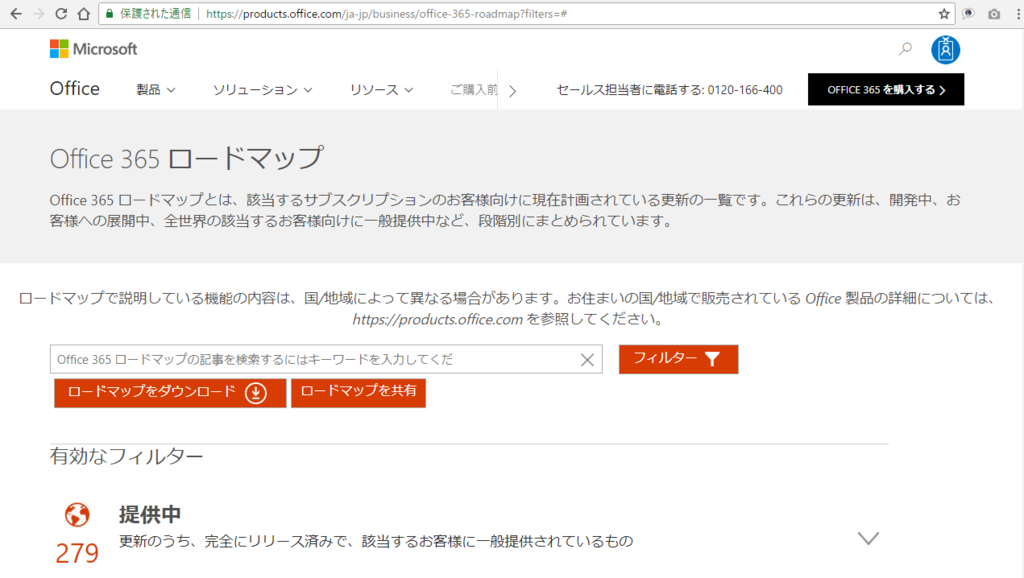Screen dimensions: 1024x578
Task: Clear the roadmap search with X icon
Action: click(x=587, y=360)
